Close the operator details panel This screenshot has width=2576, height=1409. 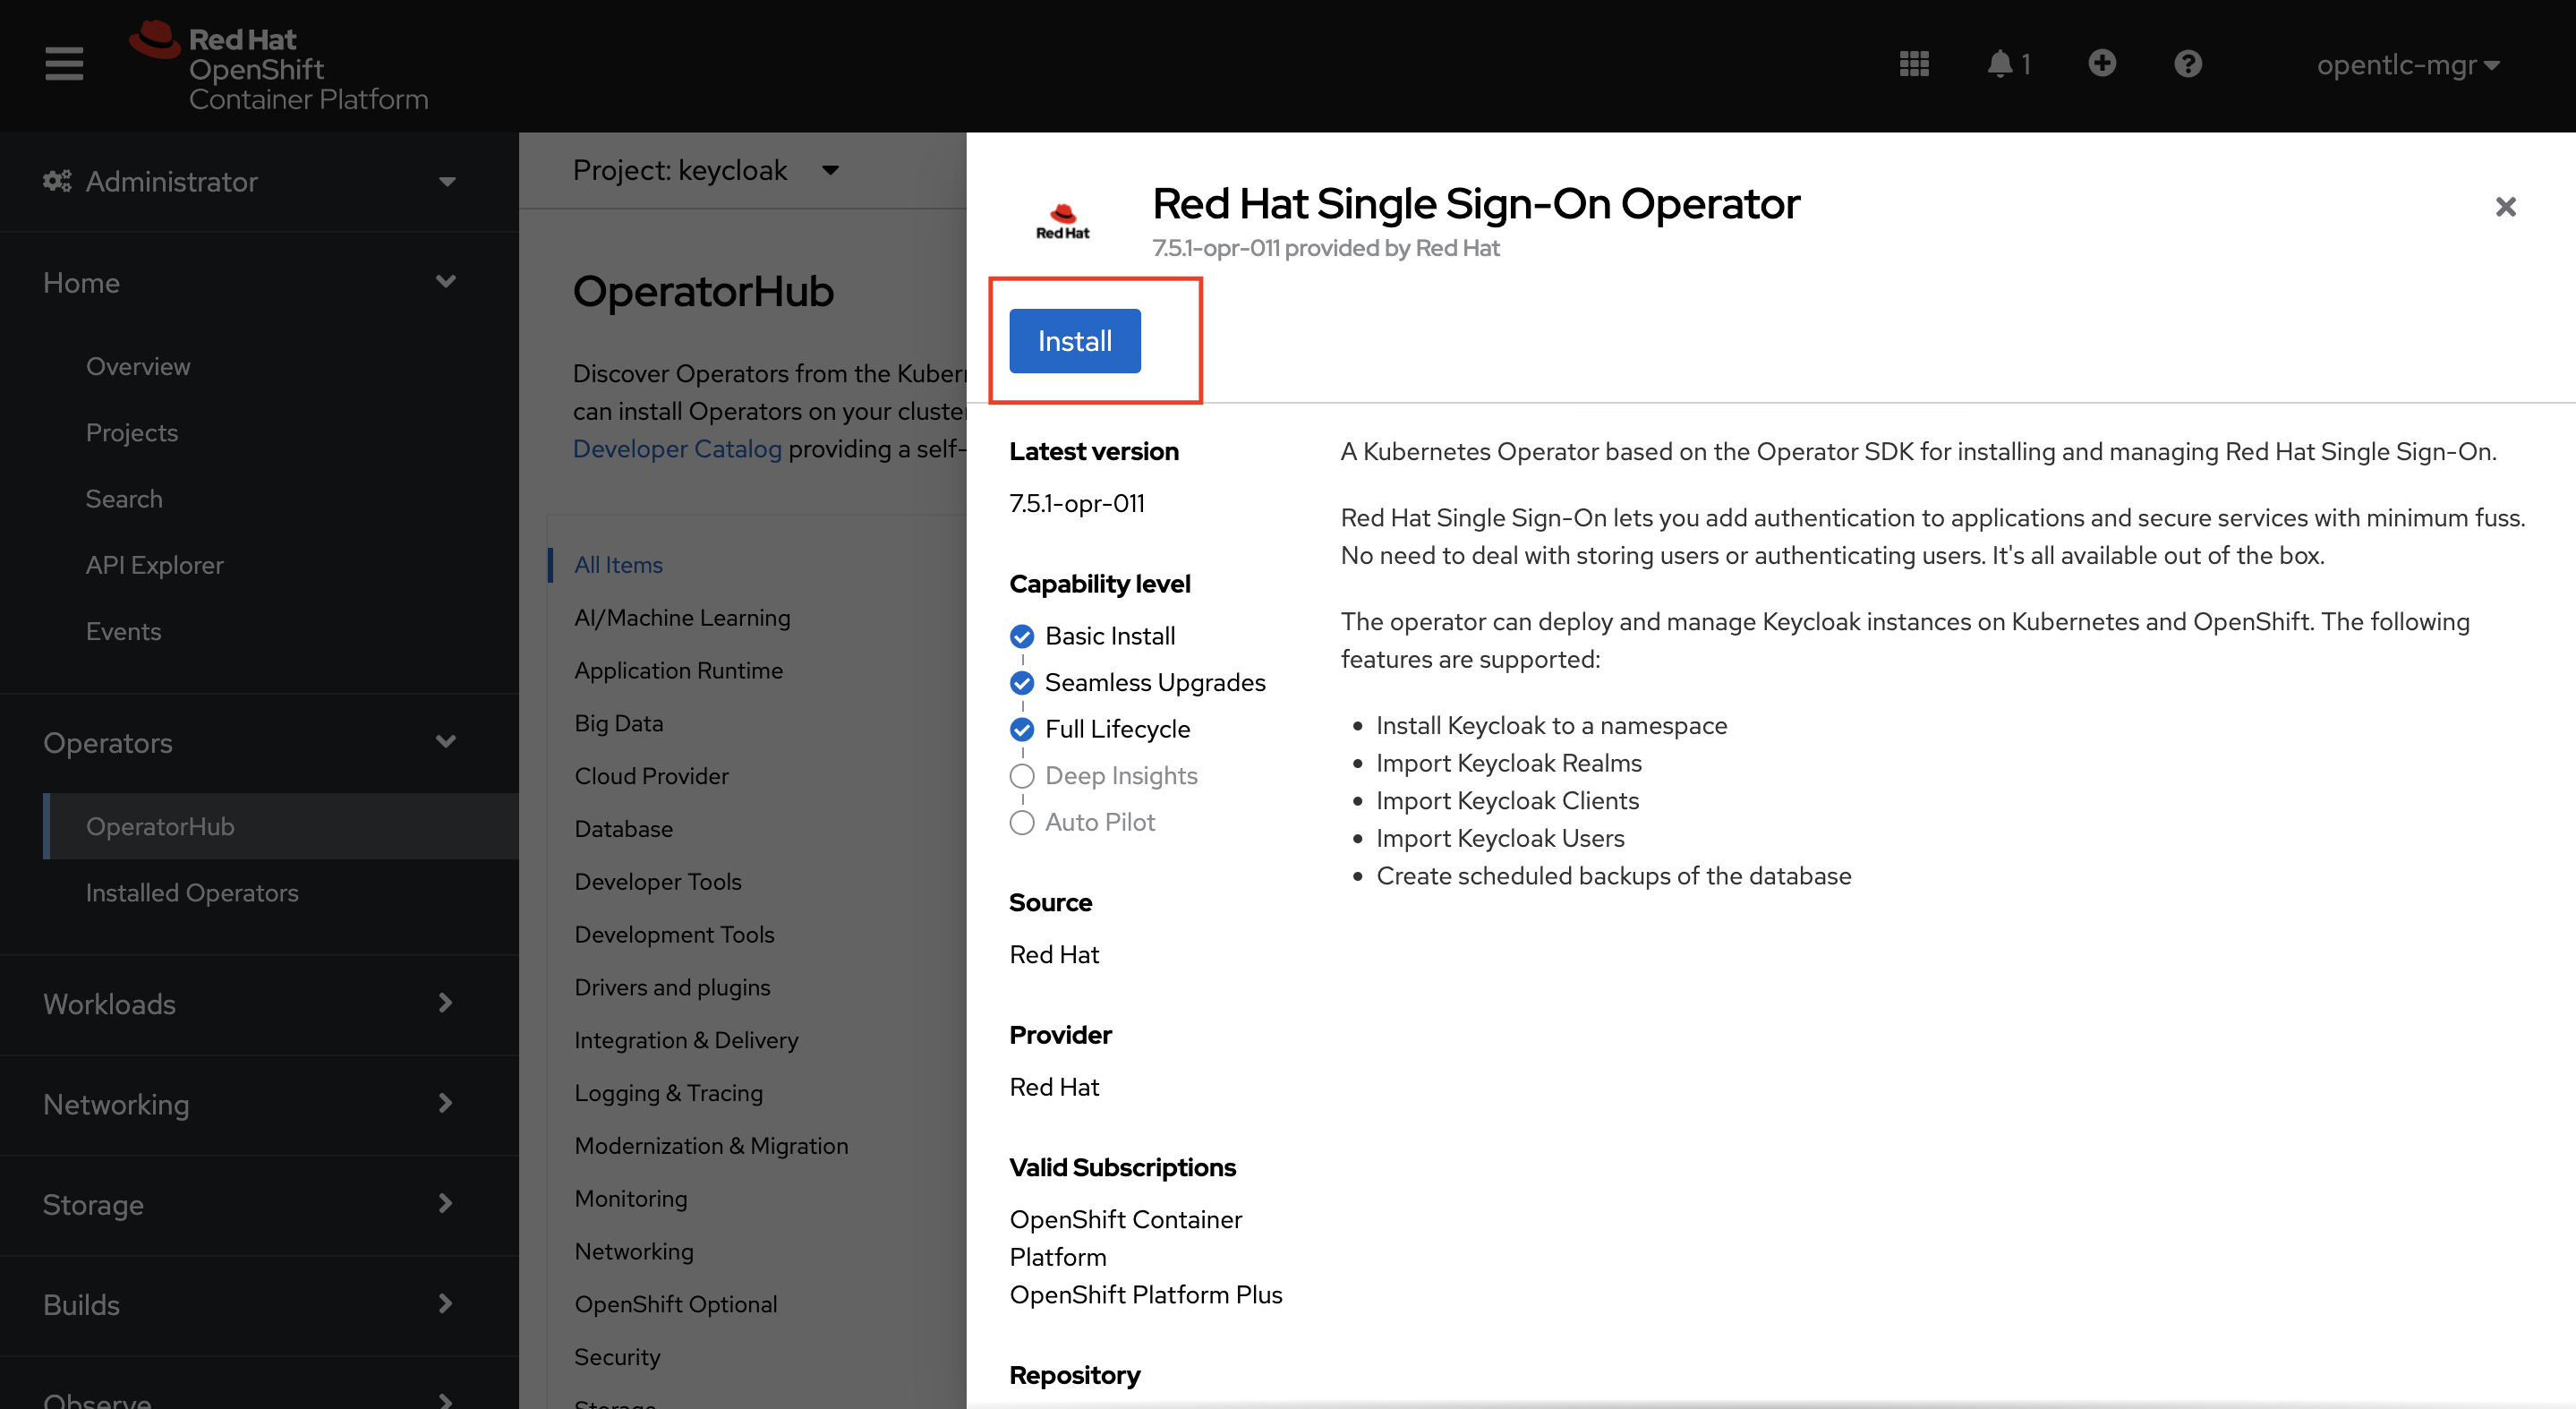pyautogui.click(x=2505, y=207)
